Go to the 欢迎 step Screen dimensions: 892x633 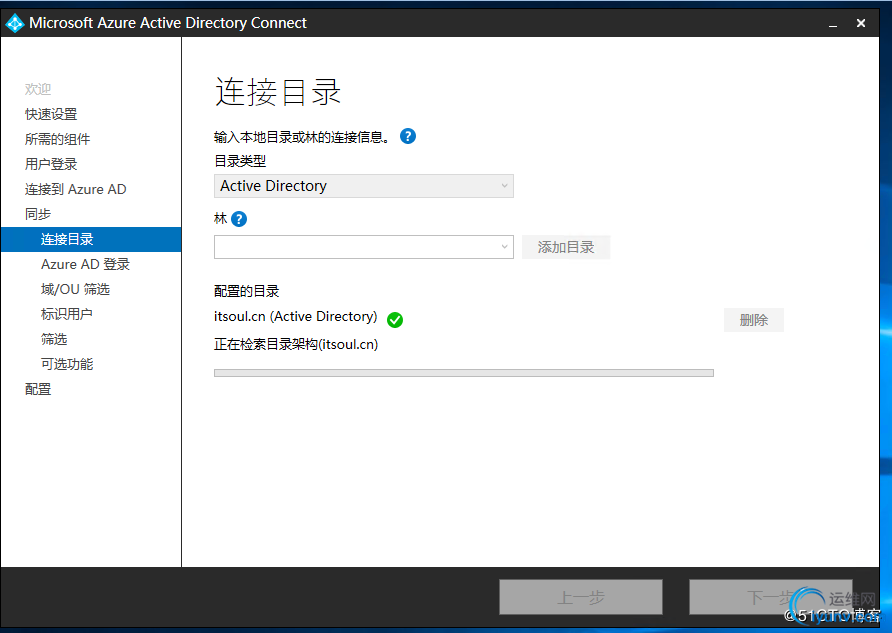38,89
